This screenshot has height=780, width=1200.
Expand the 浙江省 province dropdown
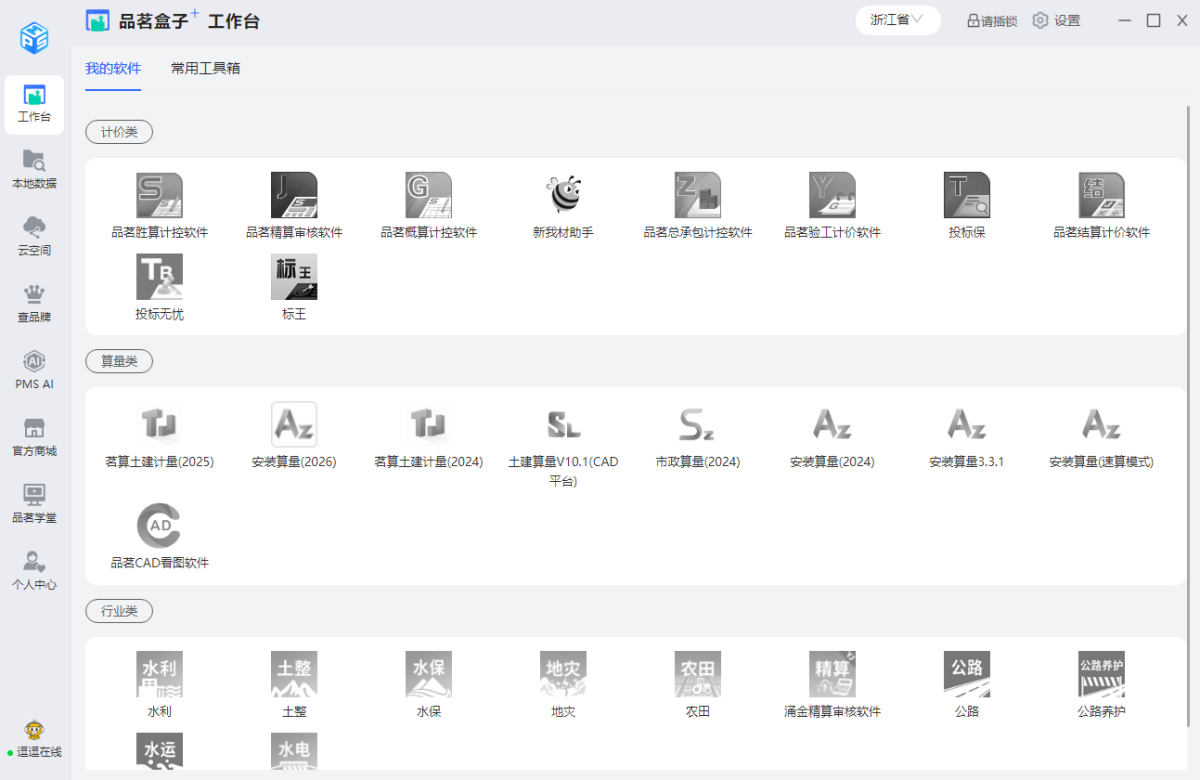897,20
